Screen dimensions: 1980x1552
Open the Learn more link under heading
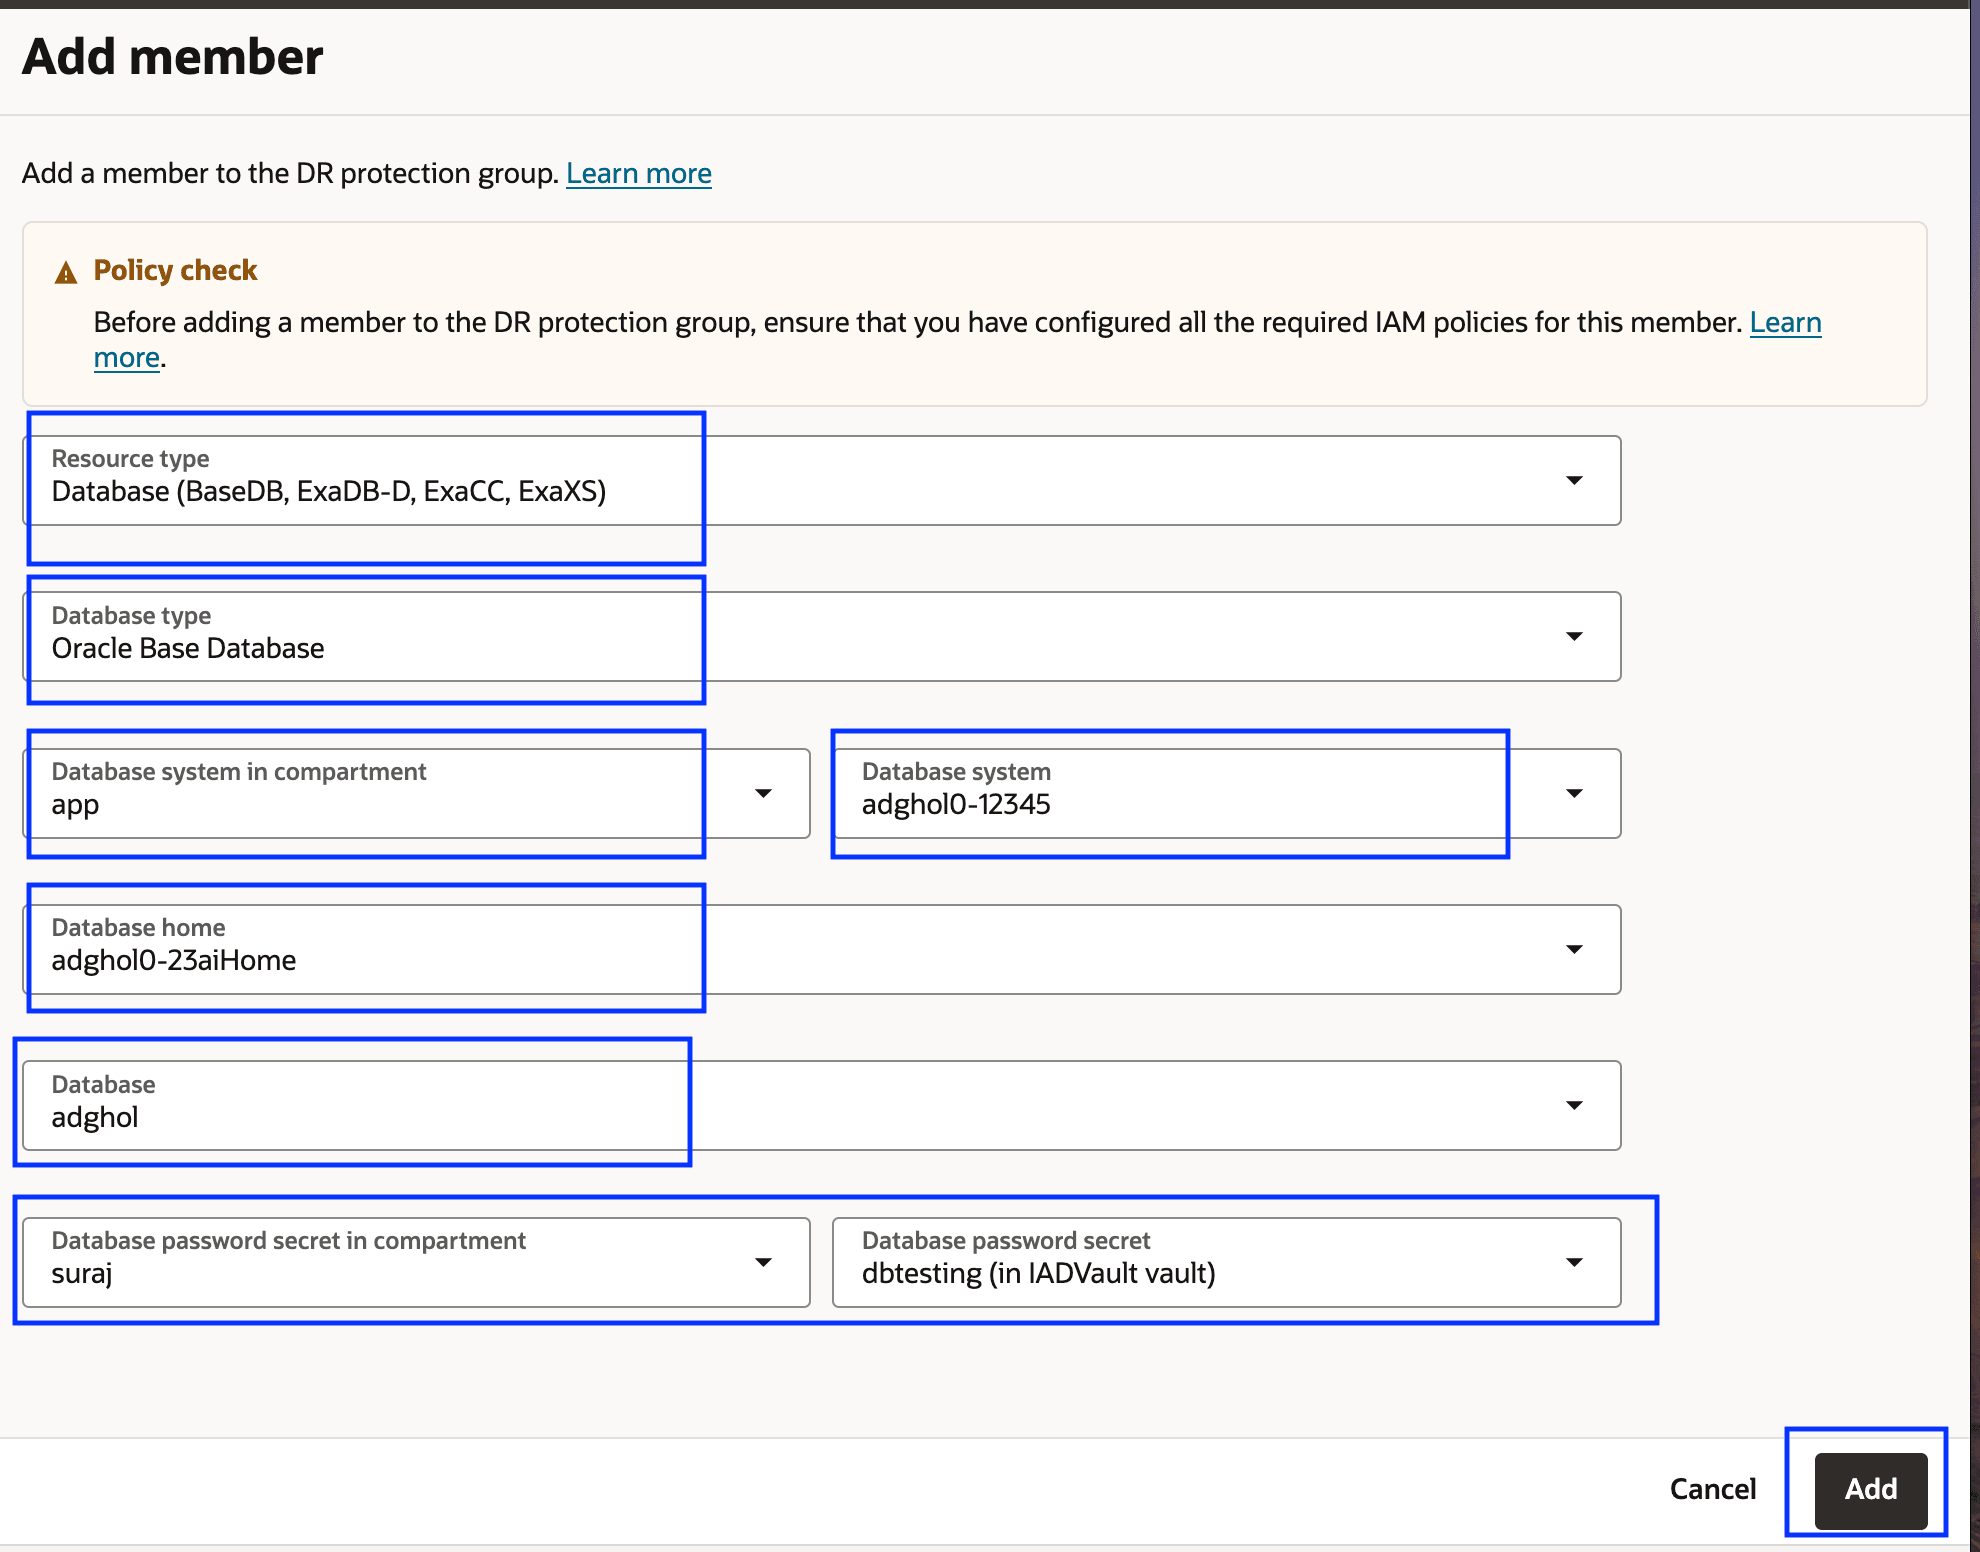click(638, 173)
